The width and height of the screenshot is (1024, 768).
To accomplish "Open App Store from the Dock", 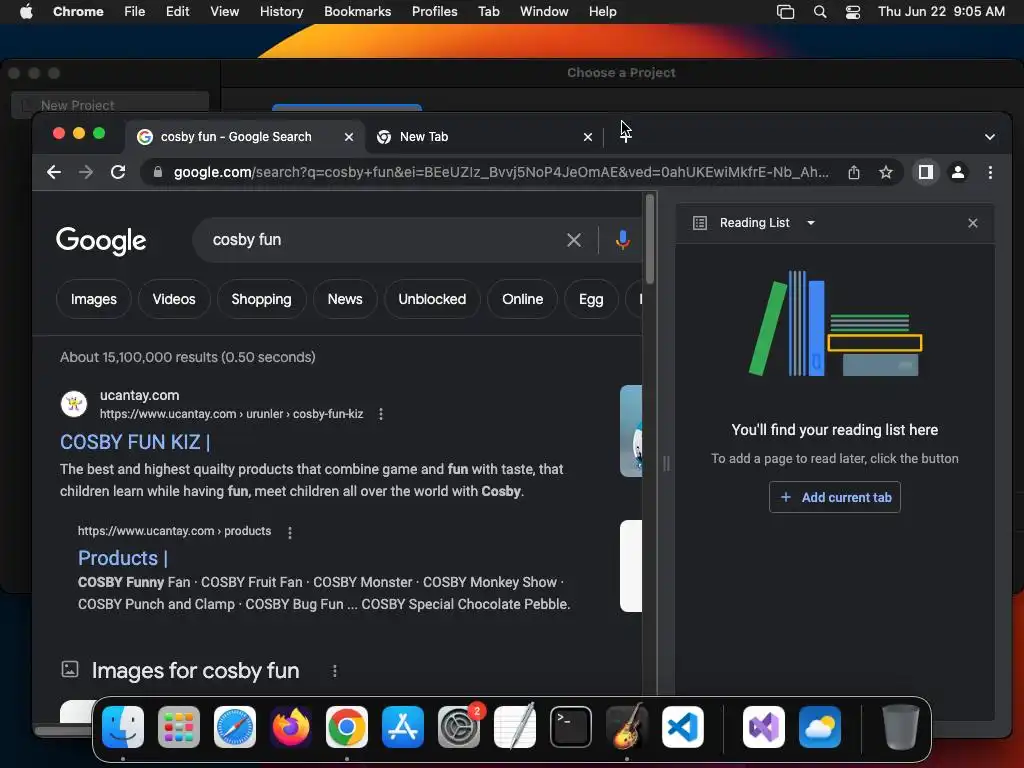I will click(403, 727).
